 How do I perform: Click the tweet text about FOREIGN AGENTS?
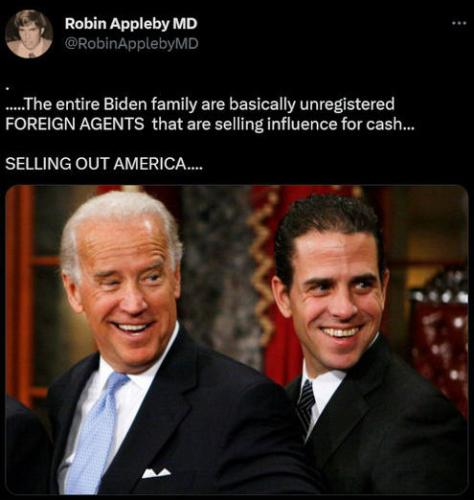point(210,114)
